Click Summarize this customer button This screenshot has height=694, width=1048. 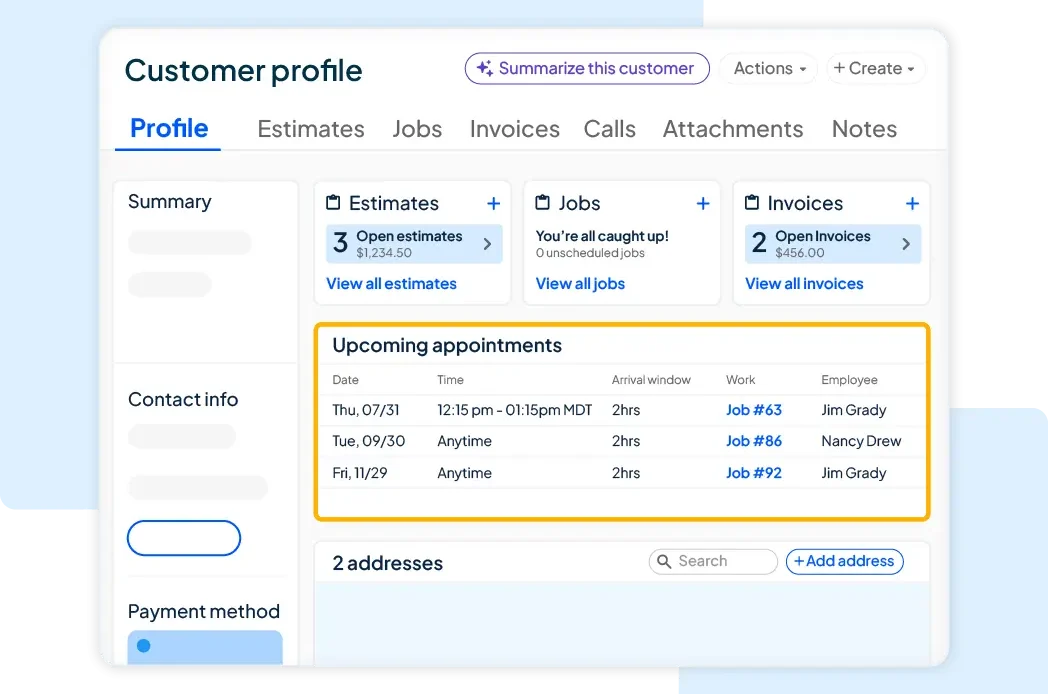(587, 68)
